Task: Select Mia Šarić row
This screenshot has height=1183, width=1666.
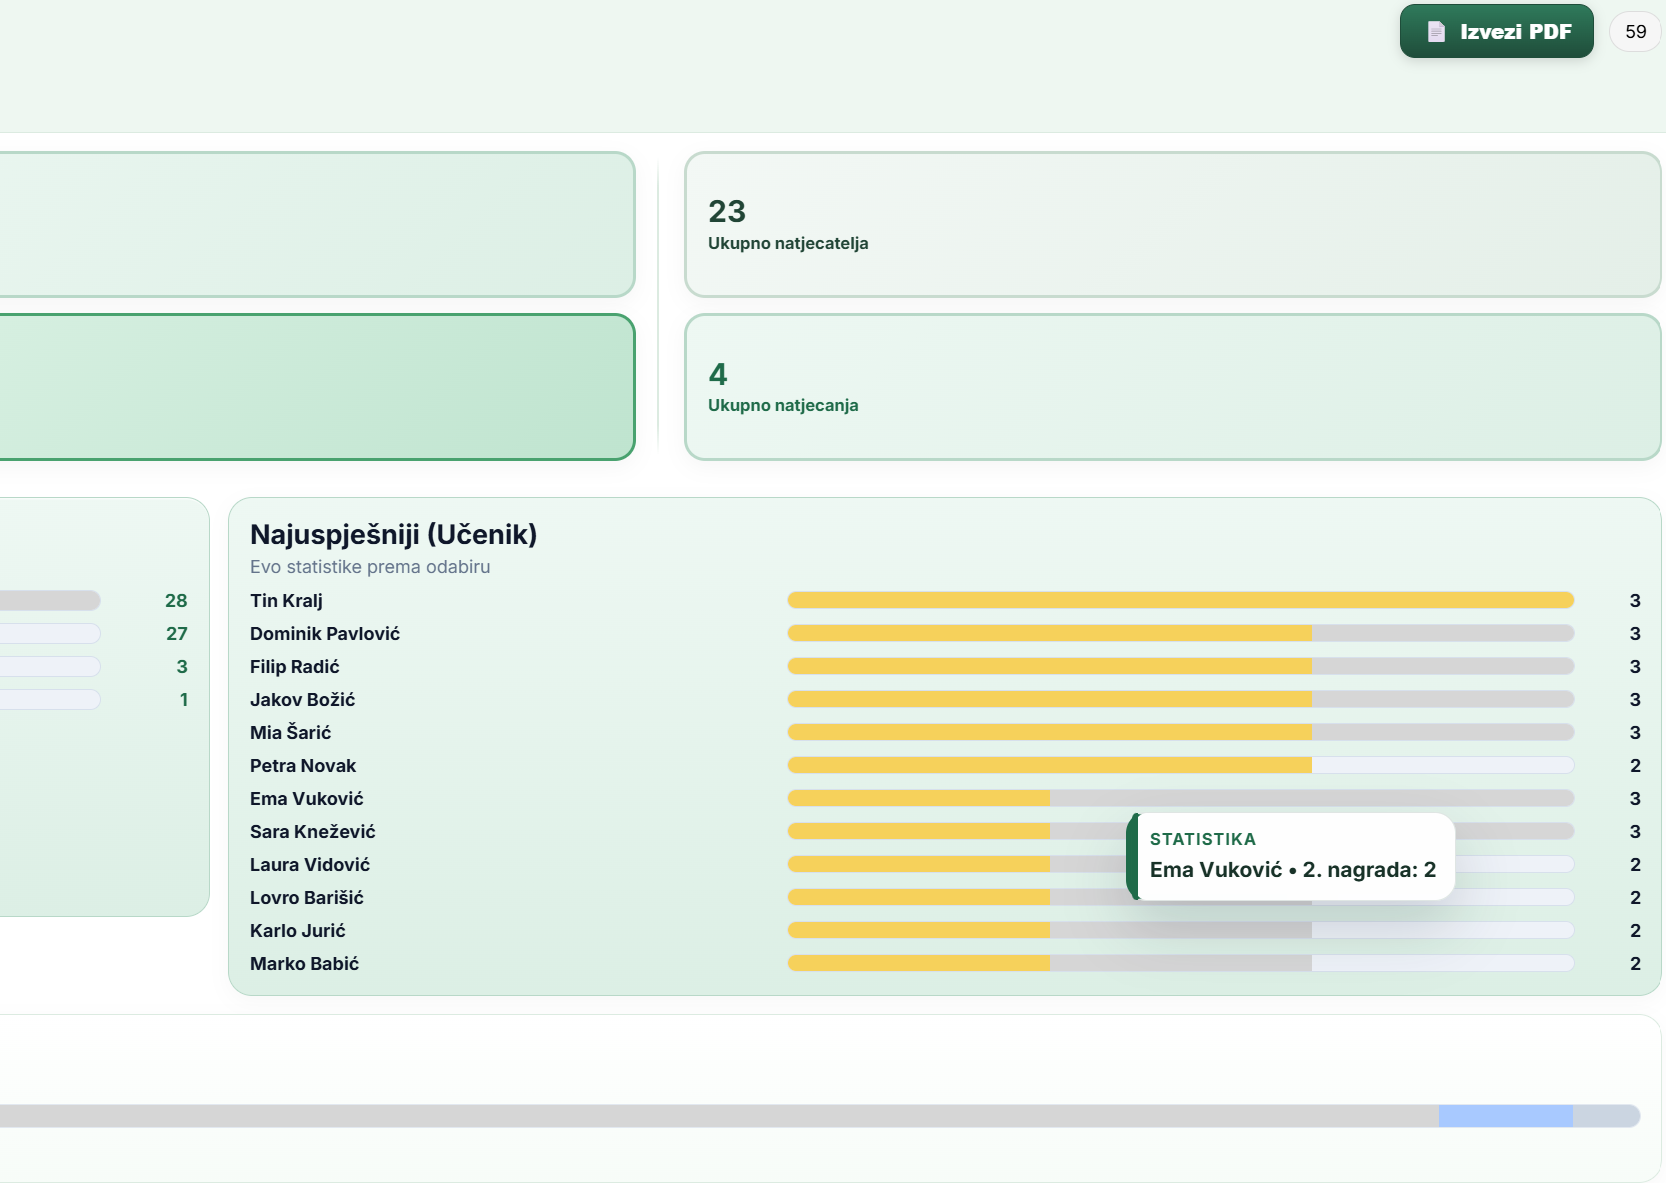Action: coord(291,733)
